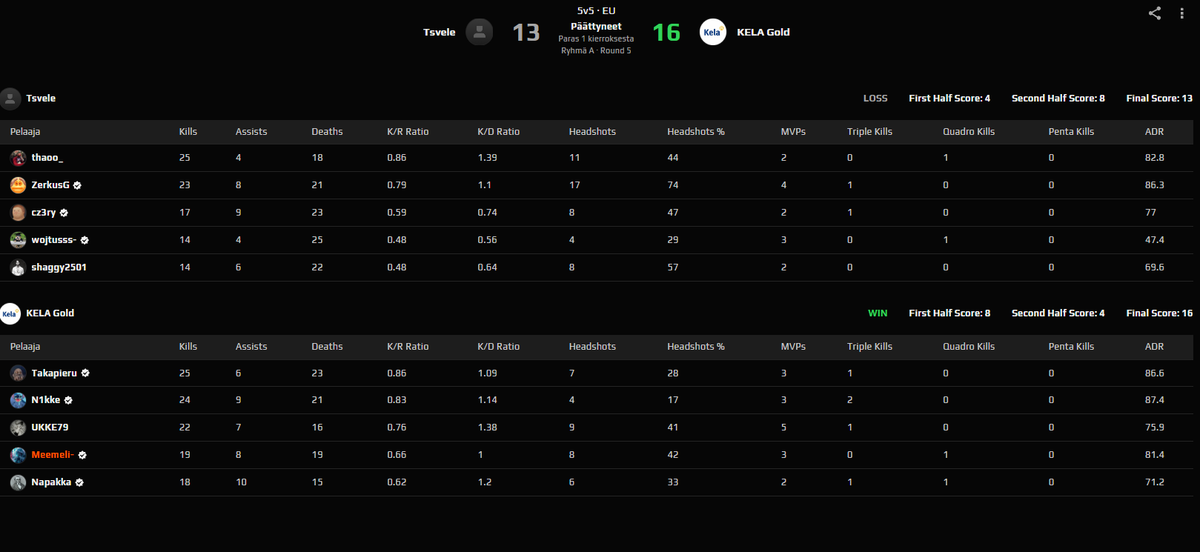Click thaoo_ ADR value 82.8
1200x552 pixels.
coord(1155,158)
